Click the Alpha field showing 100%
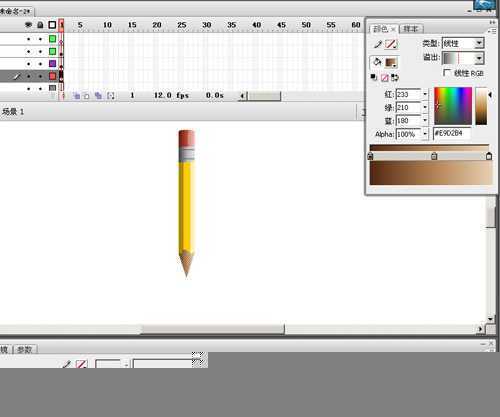 point(408,134)
